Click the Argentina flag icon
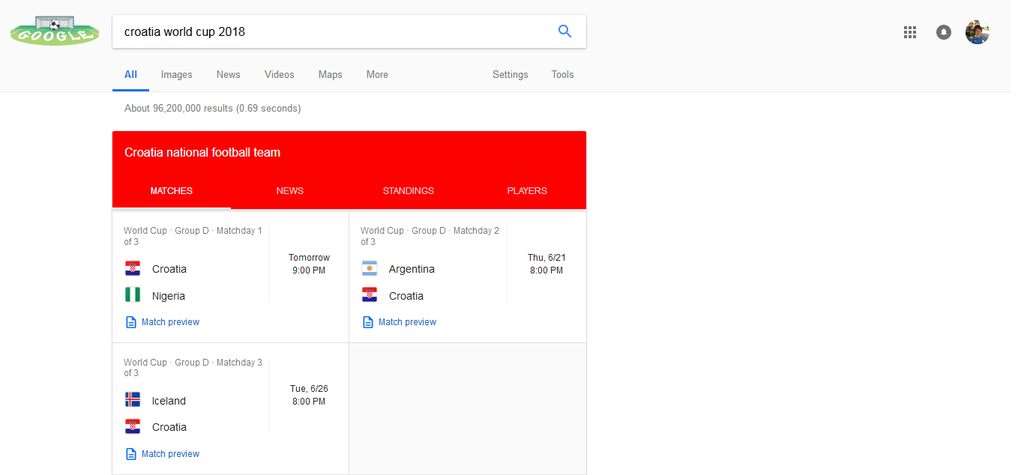The image size is (1024, 475). click(370, 269)
